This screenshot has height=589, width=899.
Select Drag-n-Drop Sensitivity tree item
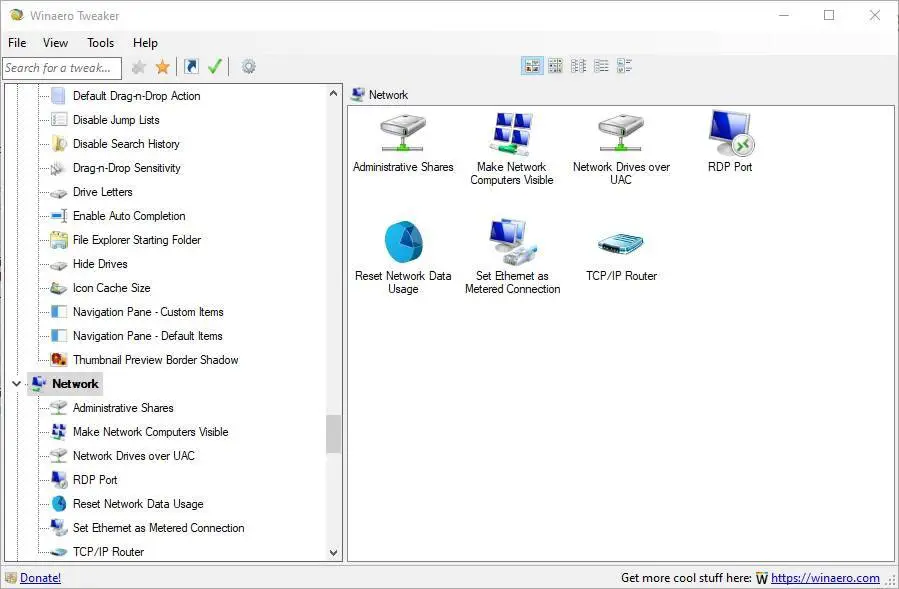(x=126, y=168)
